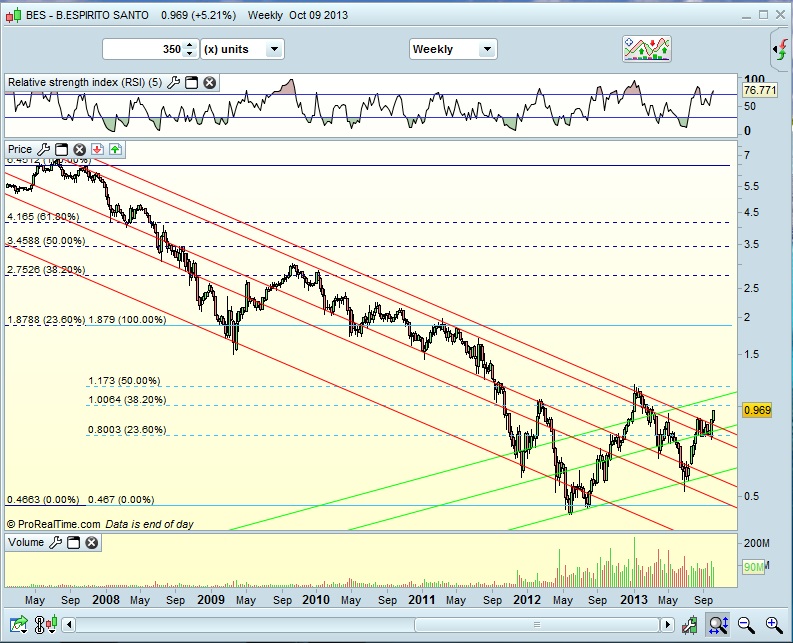The image size is (793, 643).
Task: Click the Relative strength index (RSI) title
Action: coord(85,82)
